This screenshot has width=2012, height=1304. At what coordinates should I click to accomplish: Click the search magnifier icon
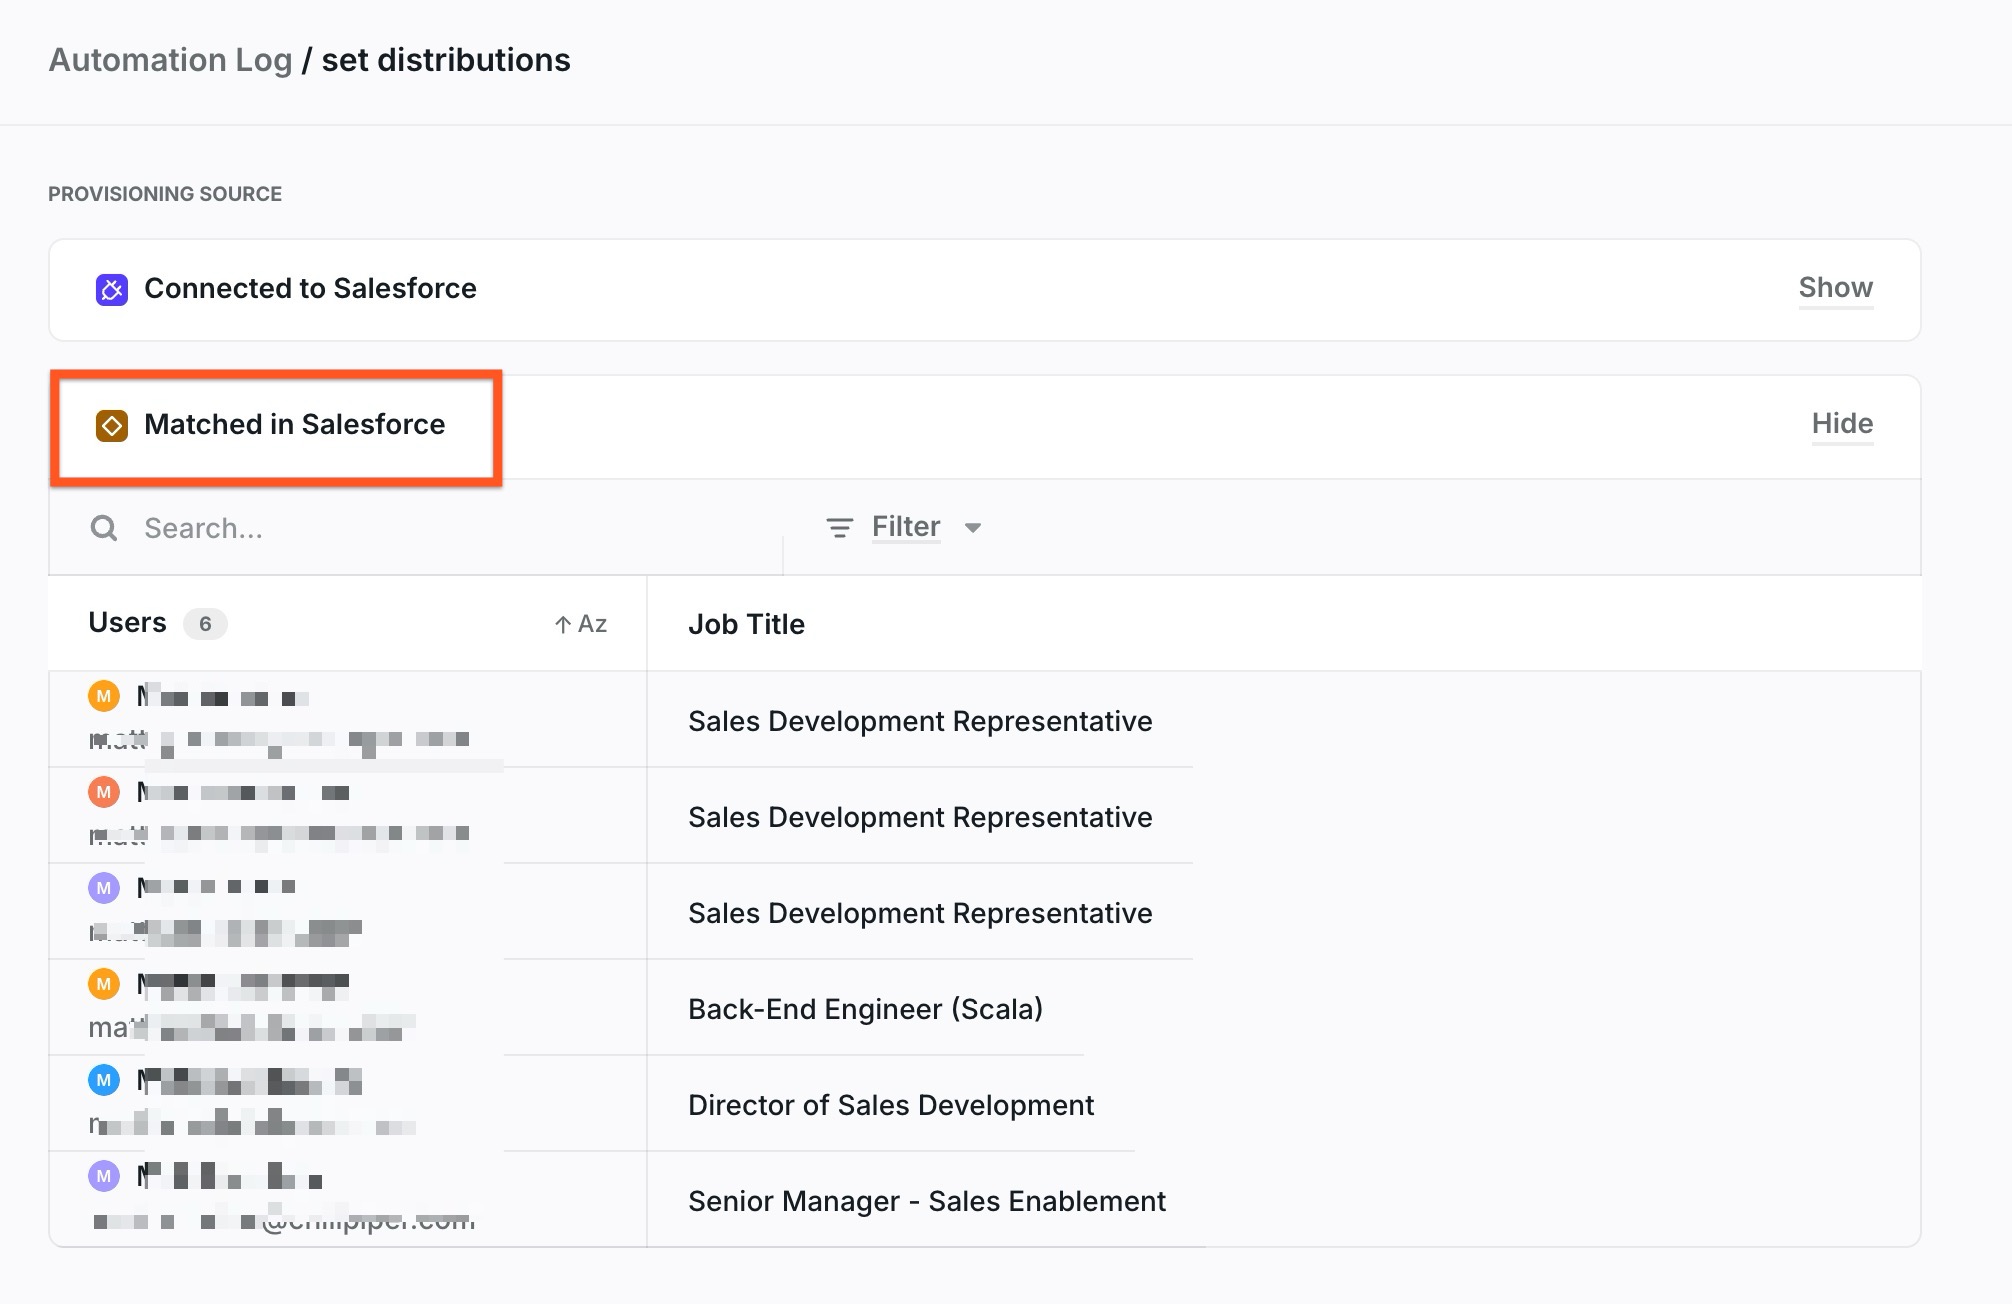[x=104, y=528]
